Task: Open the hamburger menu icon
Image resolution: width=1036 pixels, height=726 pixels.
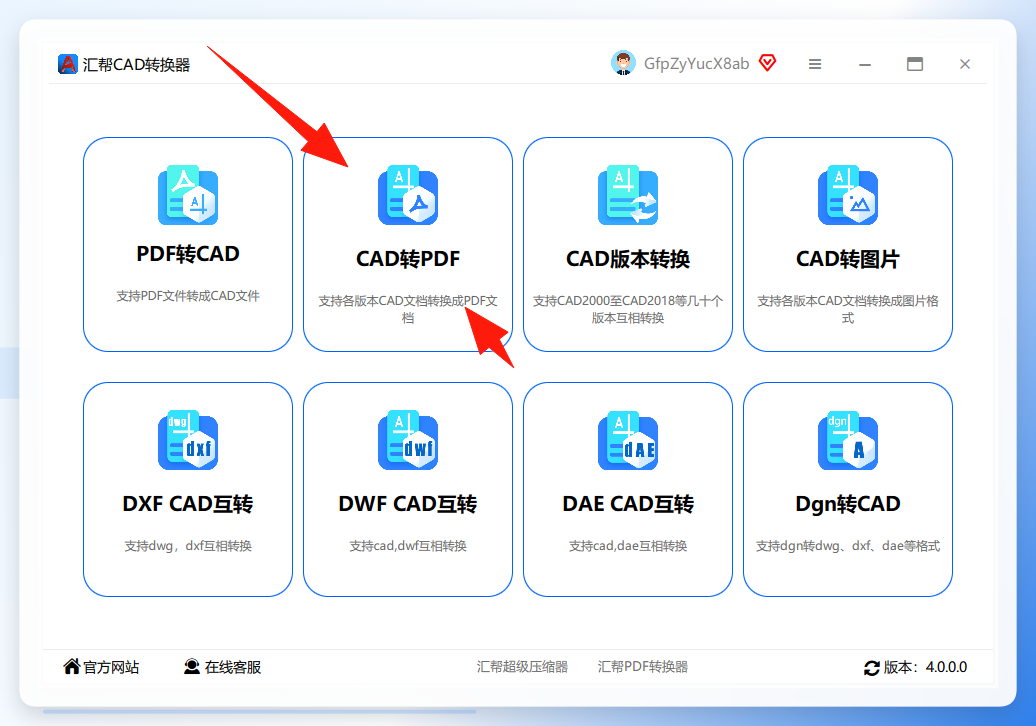Action: click(815, 64)
